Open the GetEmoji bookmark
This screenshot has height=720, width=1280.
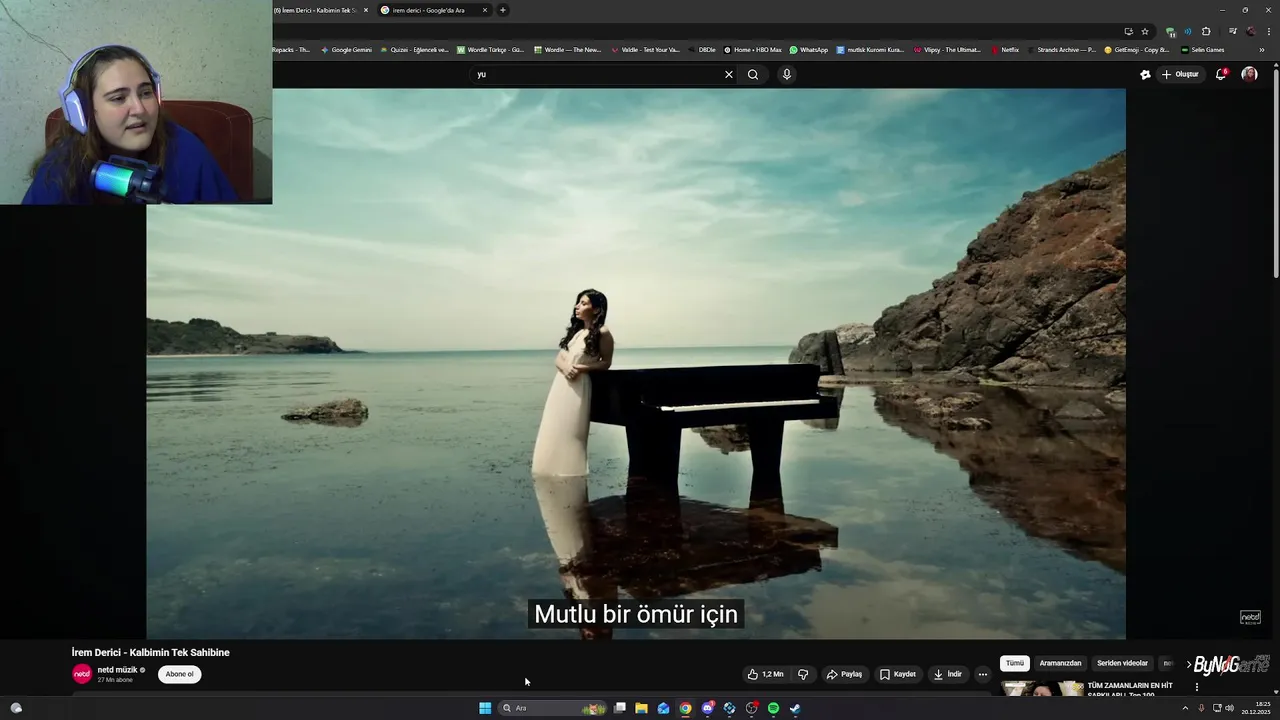click(1137, 50)
